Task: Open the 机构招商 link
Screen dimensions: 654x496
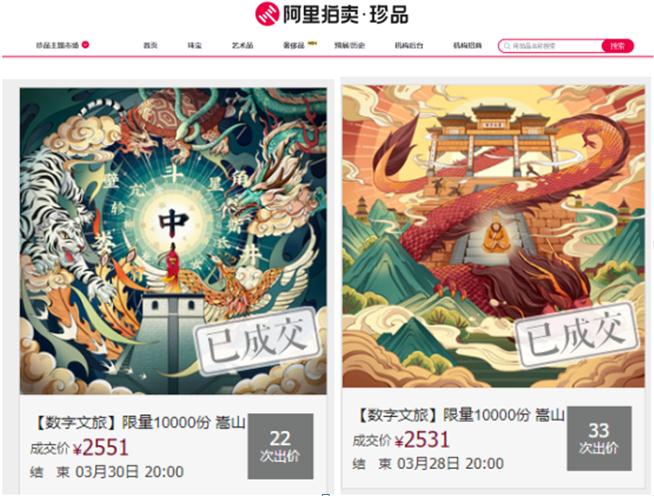Action: click(468, 45)
